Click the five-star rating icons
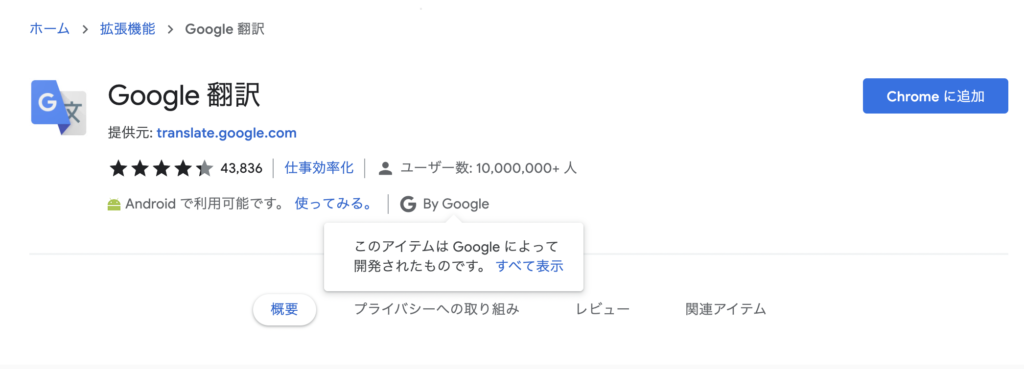The height and width of the screenshot is (369, 1024). coord(161,168)
